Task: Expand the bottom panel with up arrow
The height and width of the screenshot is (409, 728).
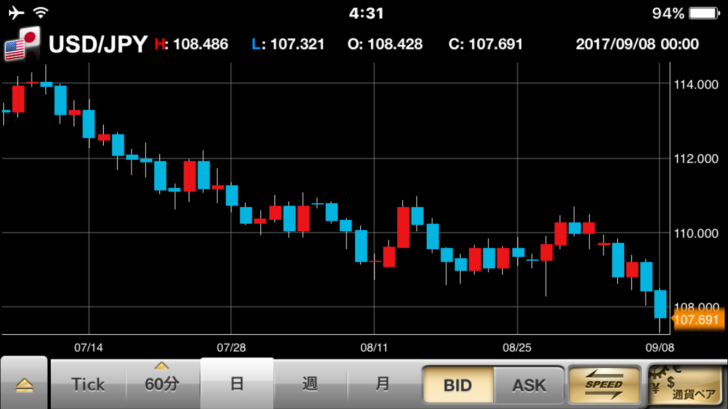Action: pos(24,384)
